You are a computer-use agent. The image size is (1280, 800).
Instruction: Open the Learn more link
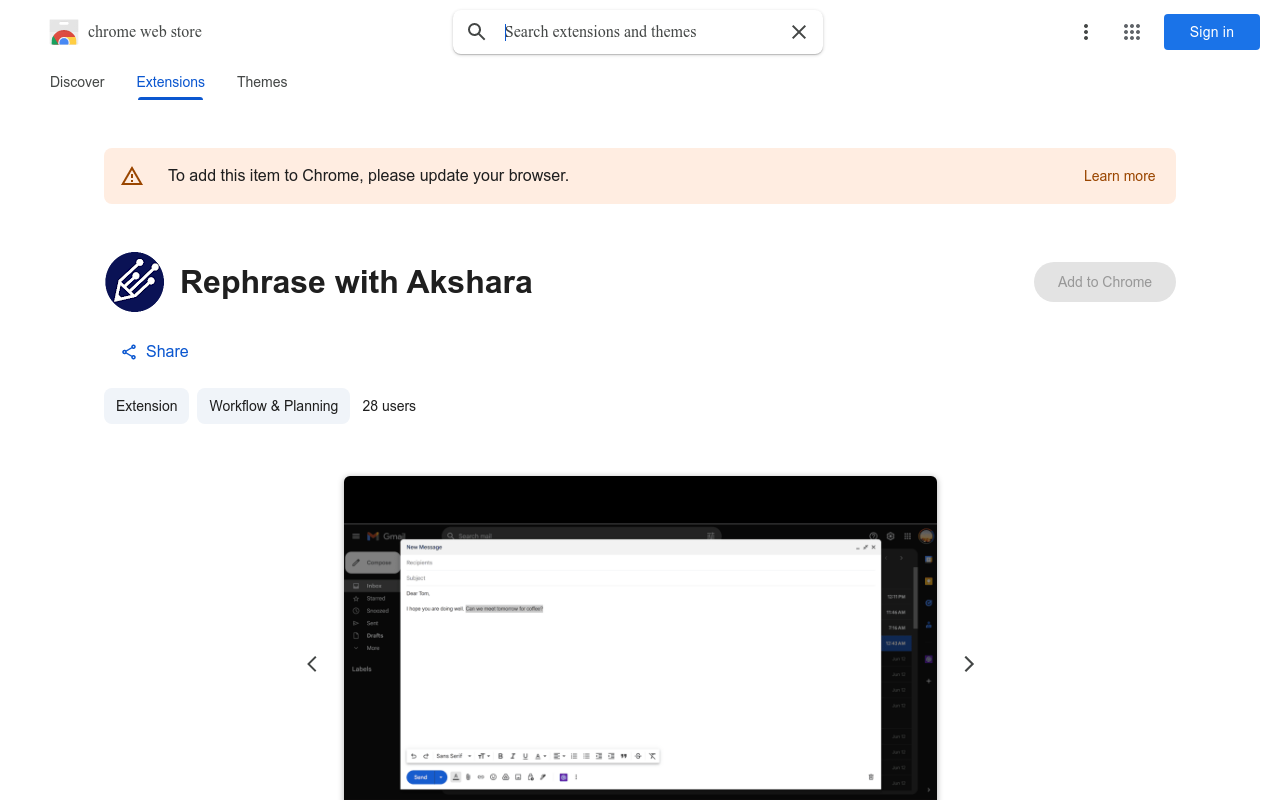point(1119,176)
